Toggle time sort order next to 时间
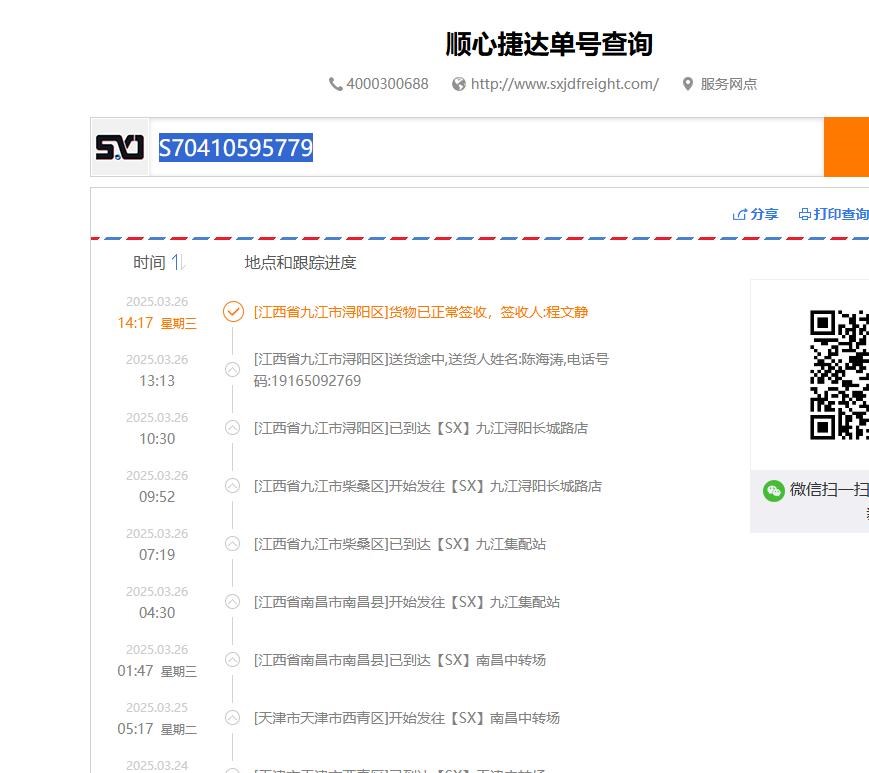The height and width of the screenshot is (773, 869). [x=177, y=262]
